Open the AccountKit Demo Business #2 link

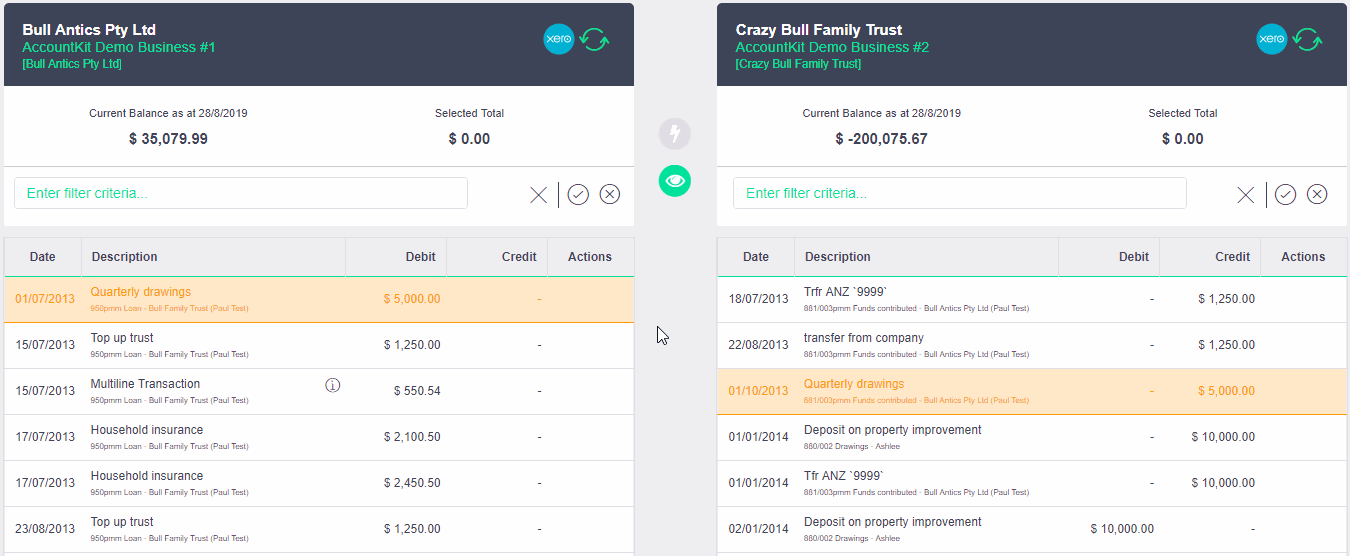[832, 47]
